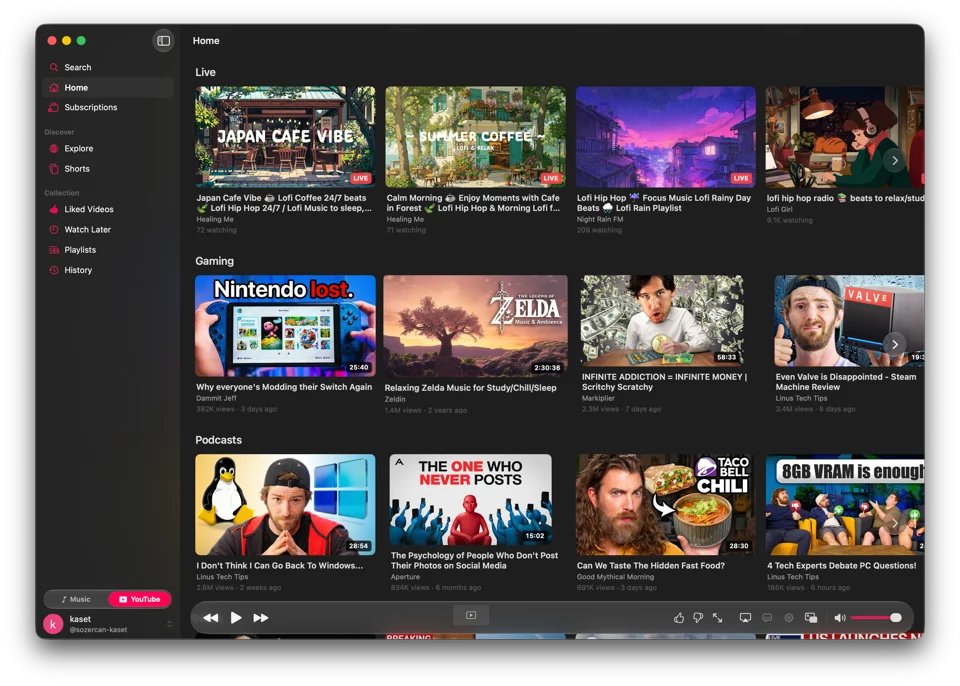Open the Japan Cafe Vibe live stream thumbnail
960x686 pixels.
[x=285, y=137]
